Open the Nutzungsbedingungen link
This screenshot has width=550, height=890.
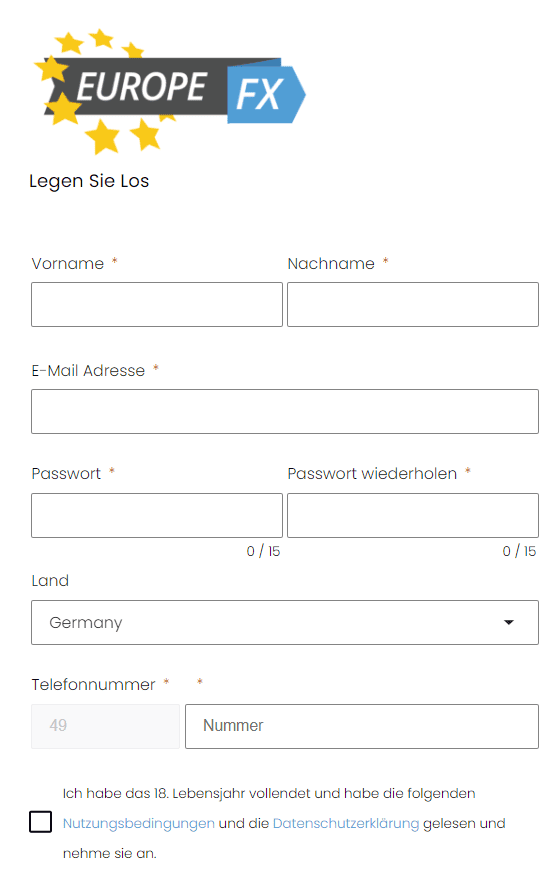(x=138, y=823)
